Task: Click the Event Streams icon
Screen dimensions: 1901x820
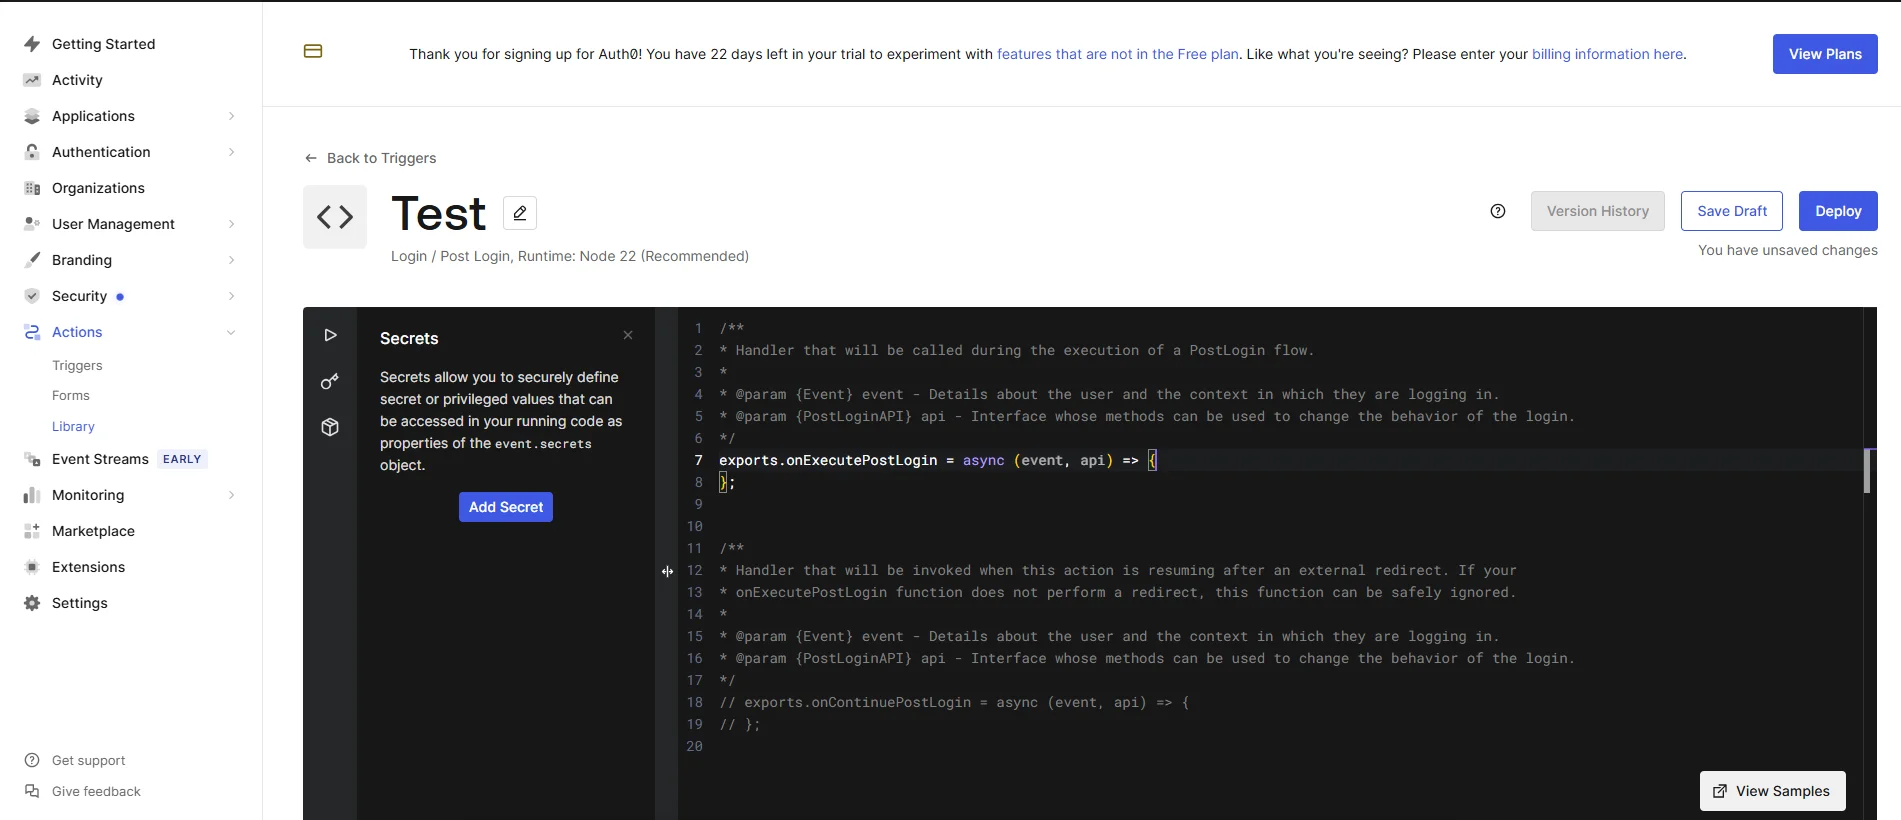Action: click(32, 459)
